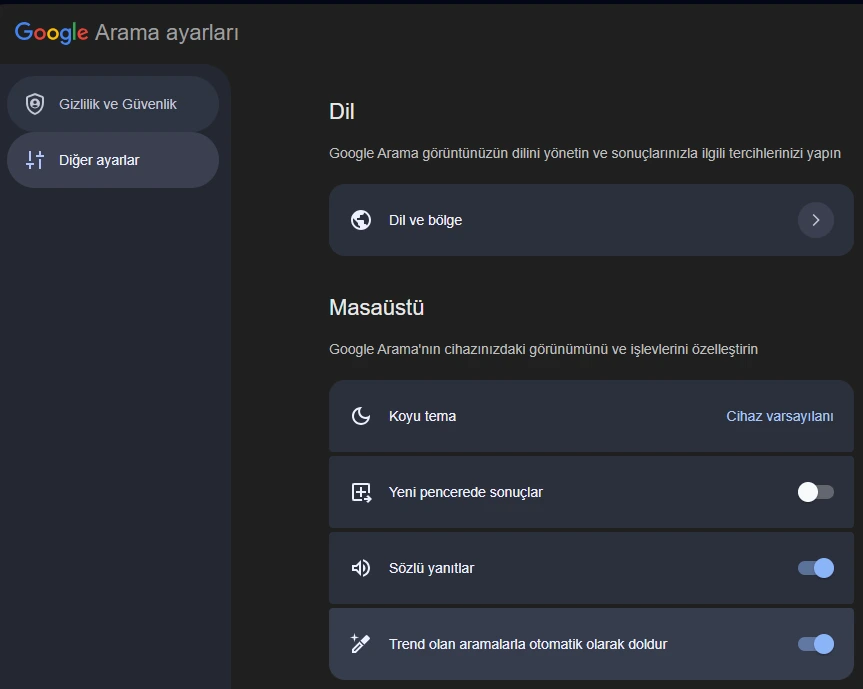Switch to the Gizlilik ve Güvenlik tab
Viewport: 863px width, 689px height.
tap(117, 104)
